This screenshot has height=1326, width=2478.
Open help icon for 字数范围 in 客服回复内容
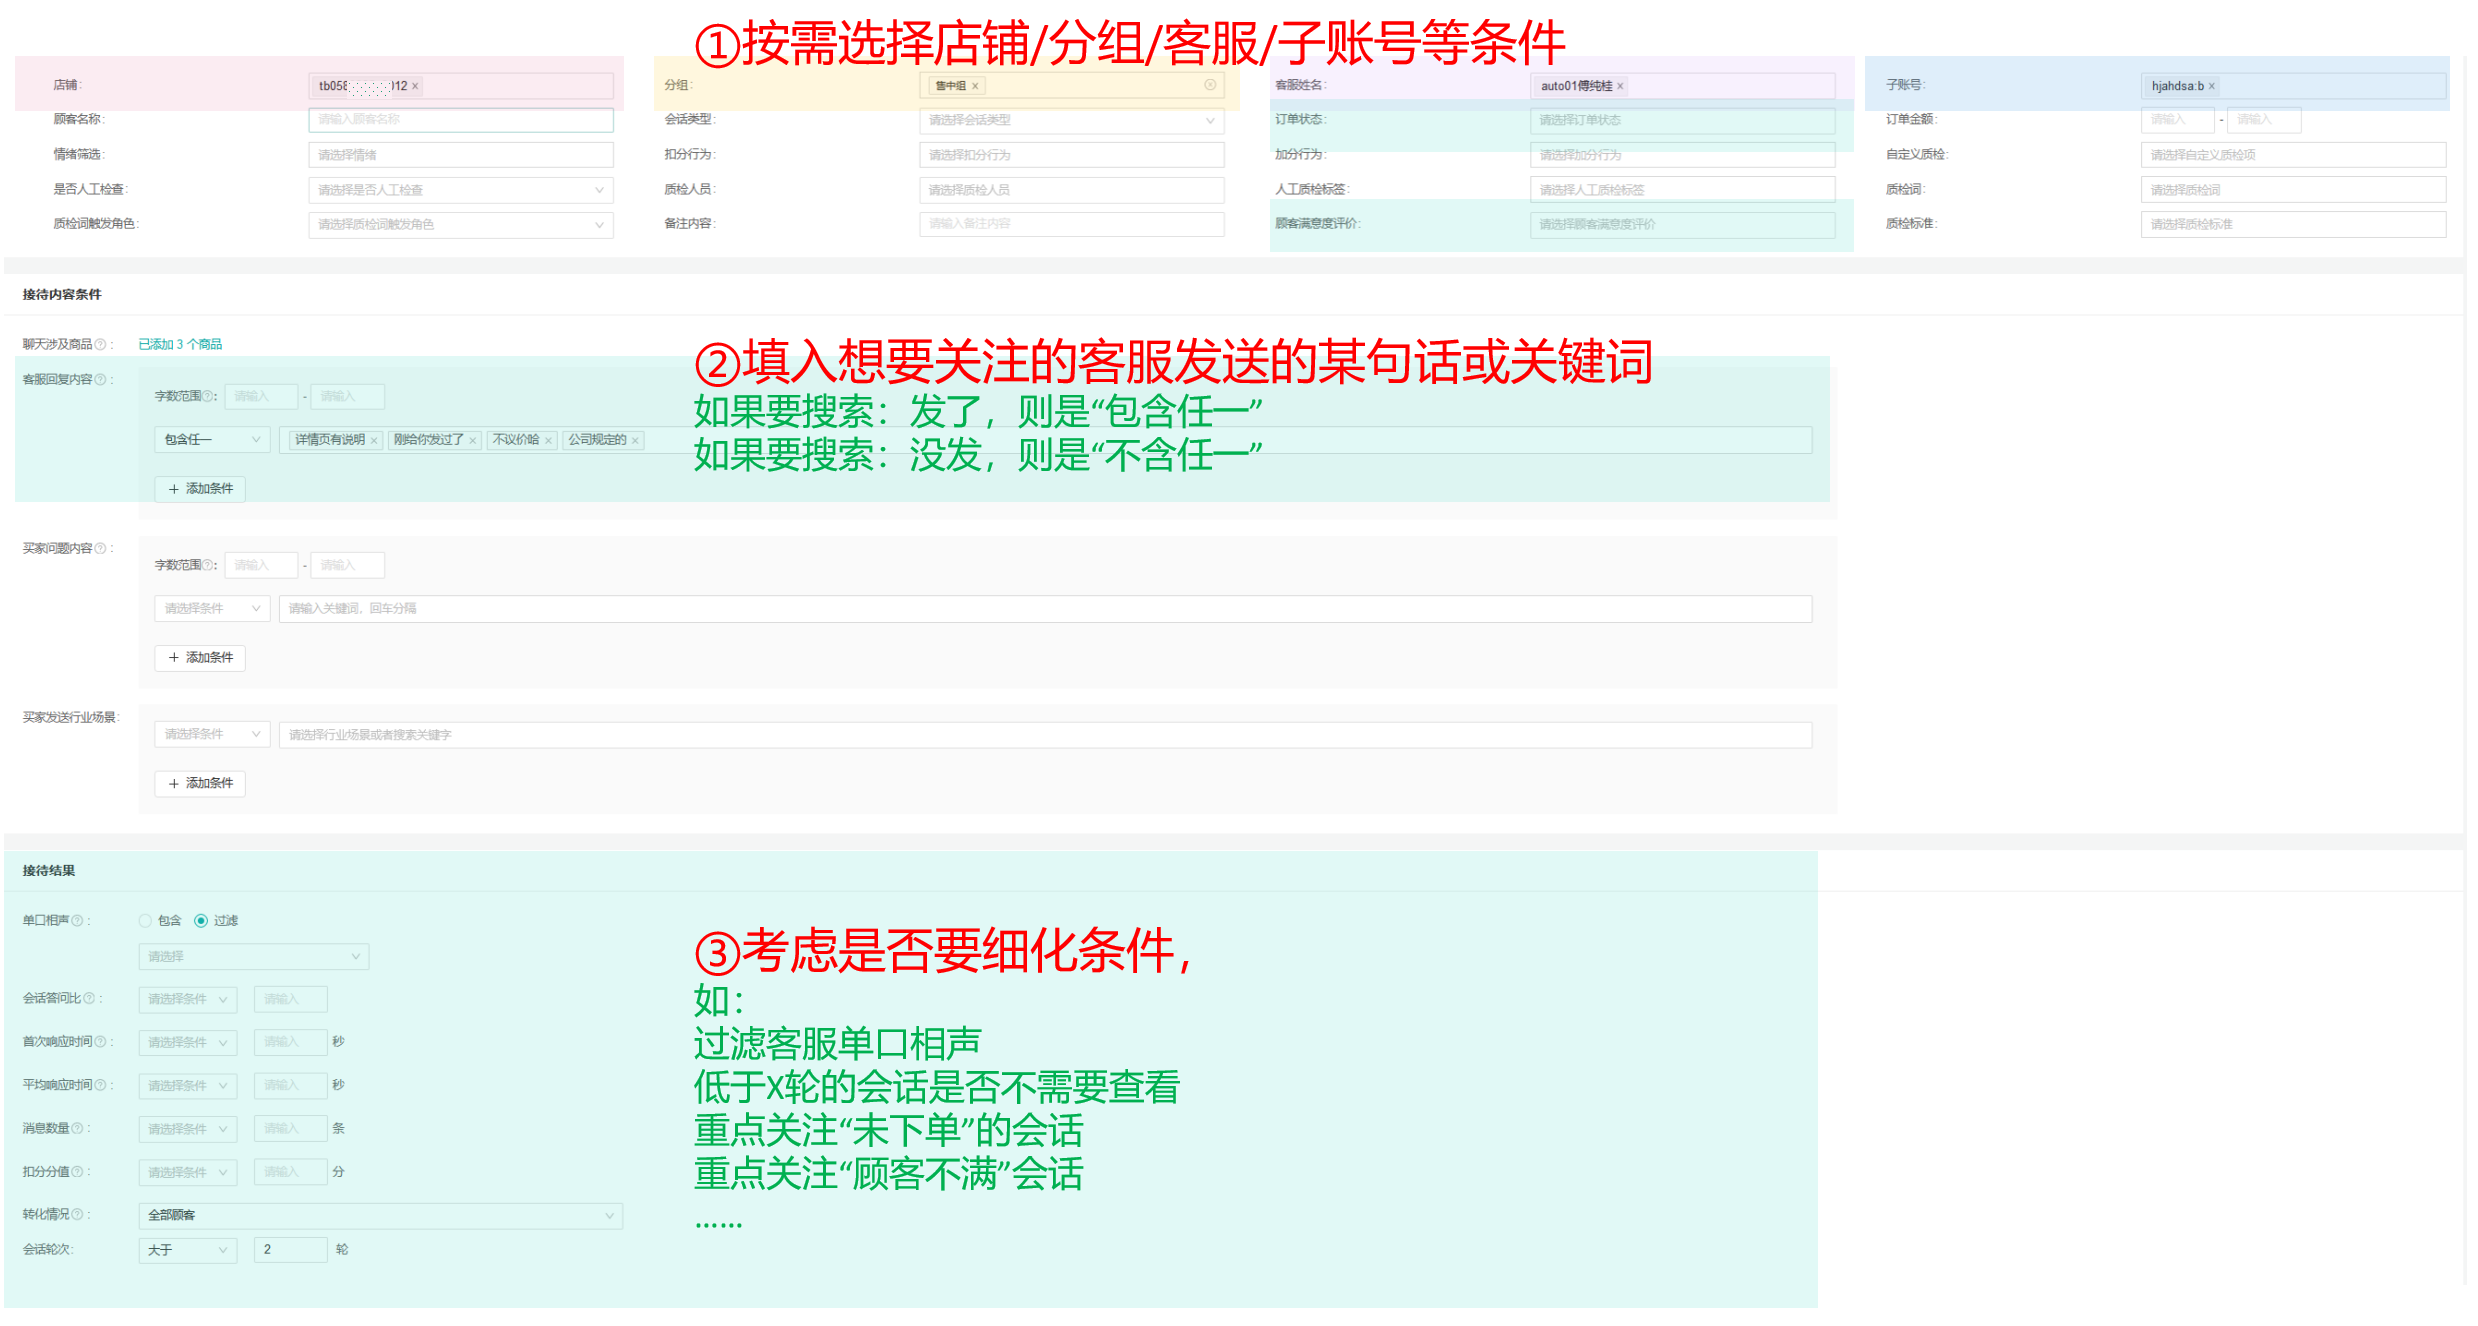pos(208,396)
